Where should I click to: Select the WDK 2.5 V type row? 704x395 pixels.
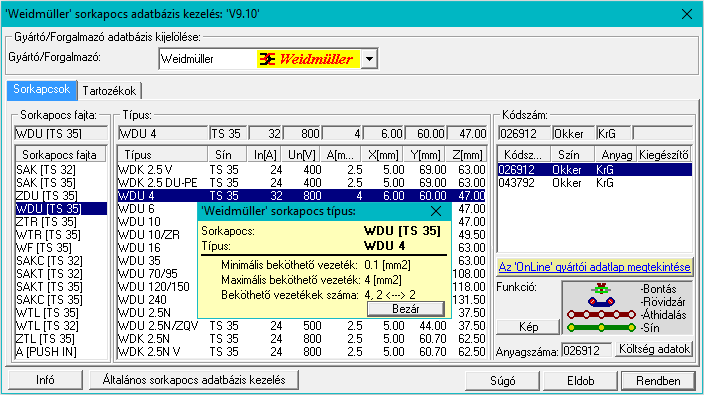click(x=302, y=170)
